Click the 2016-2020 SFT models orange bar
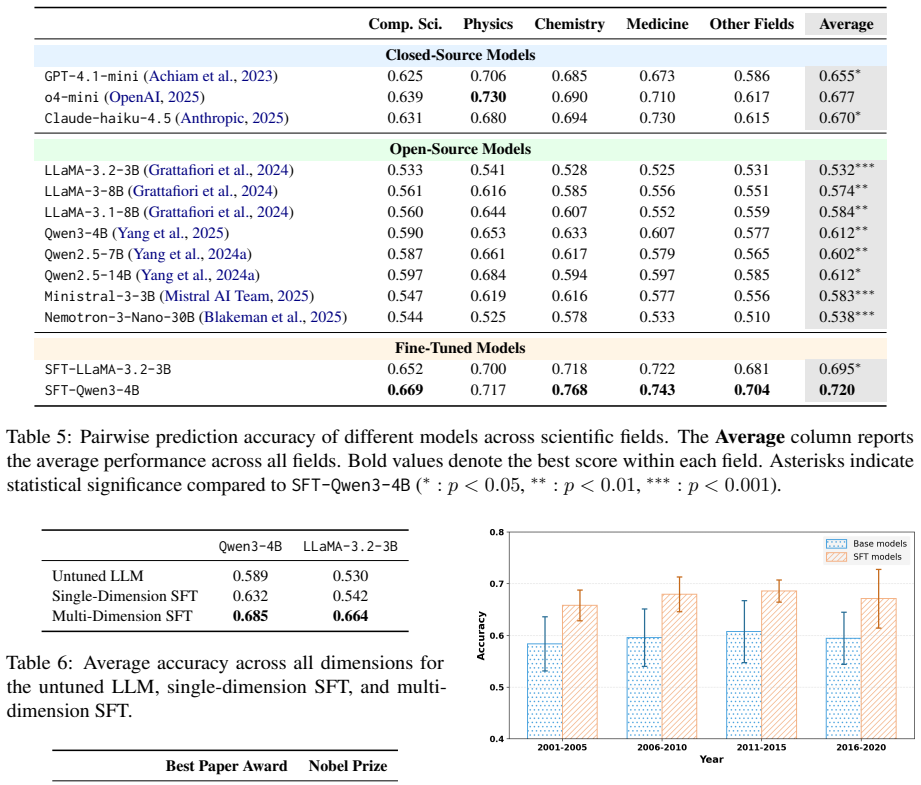 [x=879, y=669]
